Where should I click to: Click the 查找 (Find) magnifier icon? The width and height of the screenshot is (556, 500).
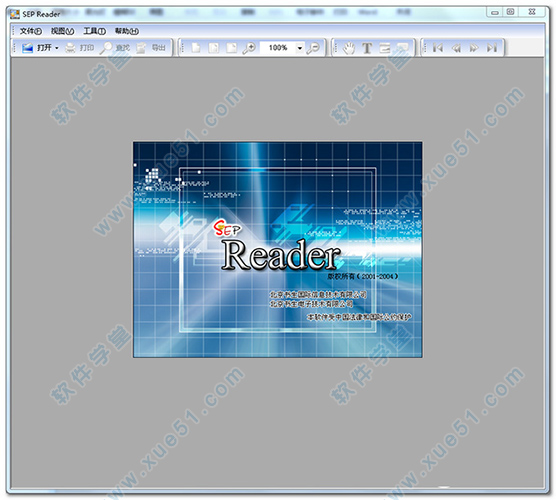pyautogui.click(x=106, y=48)
